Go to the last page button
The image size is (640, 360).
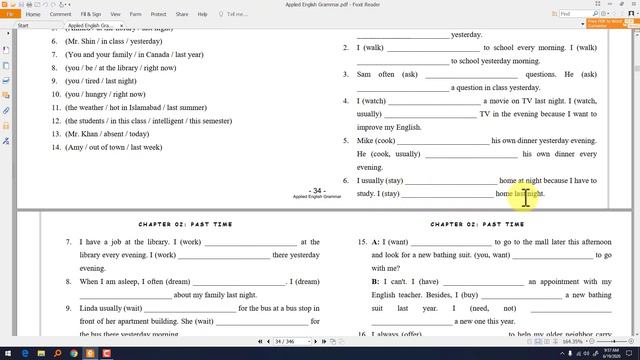coord(324,341)
